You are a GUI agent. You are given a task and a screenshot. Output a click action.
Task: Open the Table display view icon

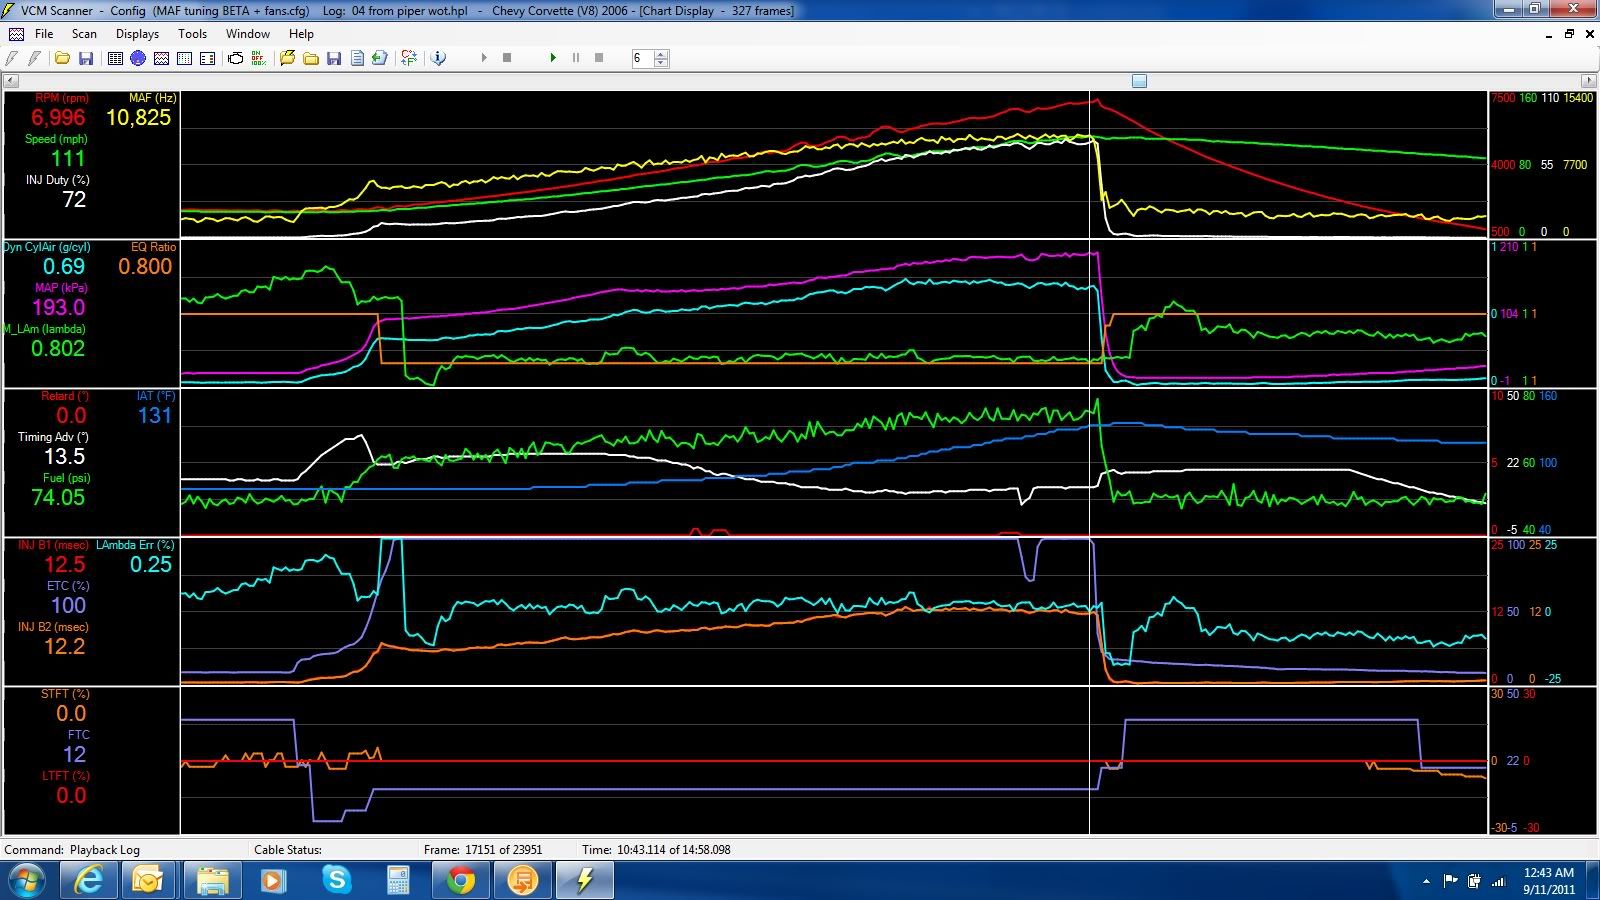115,58
